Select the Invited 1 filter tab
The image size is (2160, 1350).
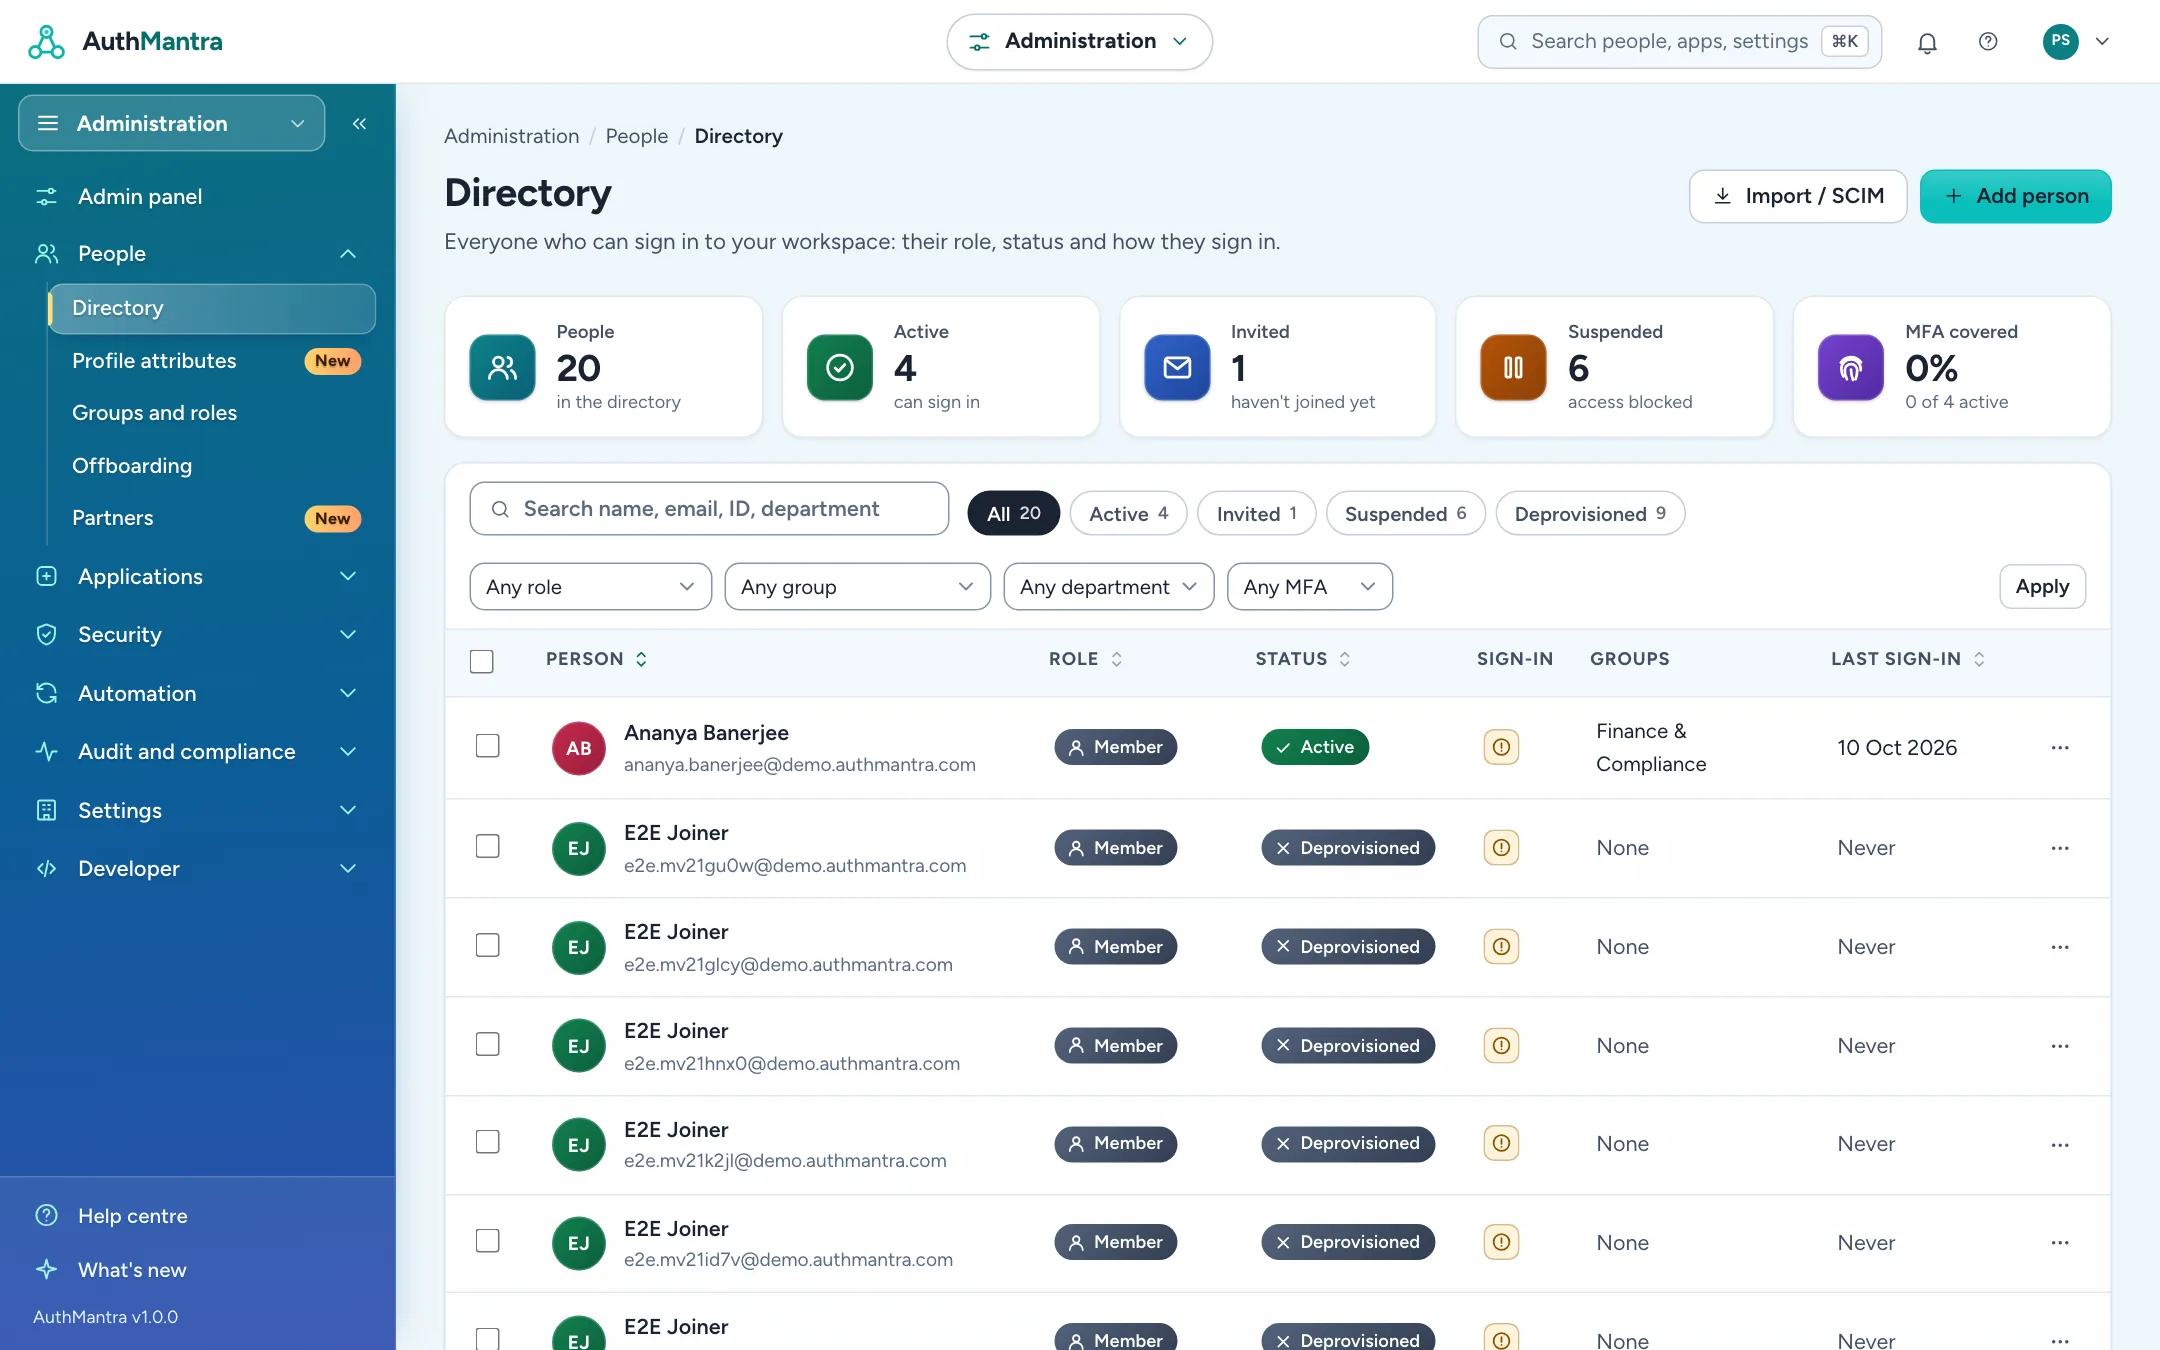coord(1256,513)
